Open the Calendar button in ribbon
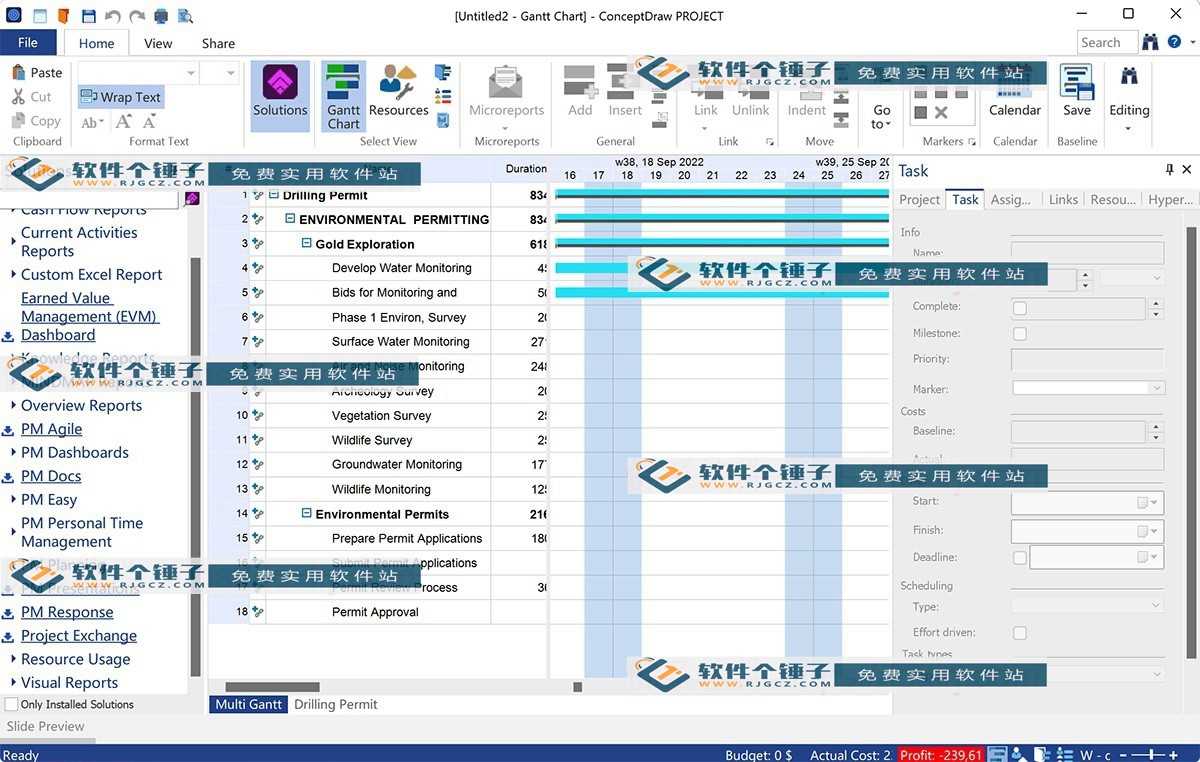This screenshot has width=1200, height=762. point(1015,92)
